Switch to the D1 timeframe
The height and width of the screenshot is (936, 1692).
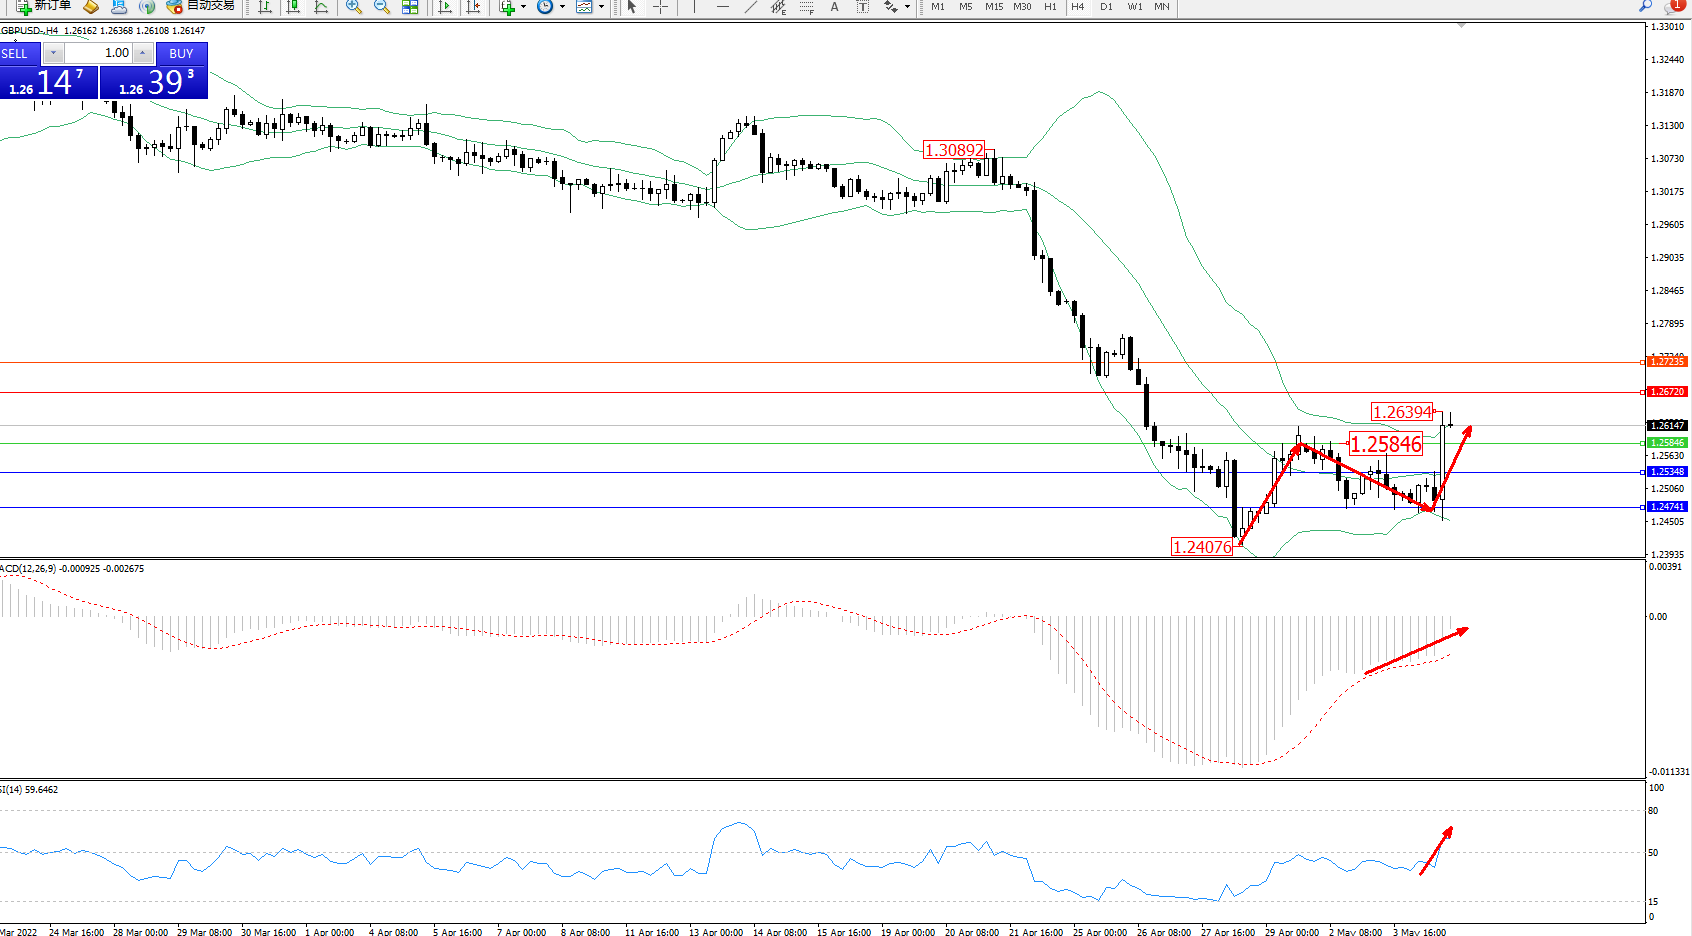[1106, 7]
